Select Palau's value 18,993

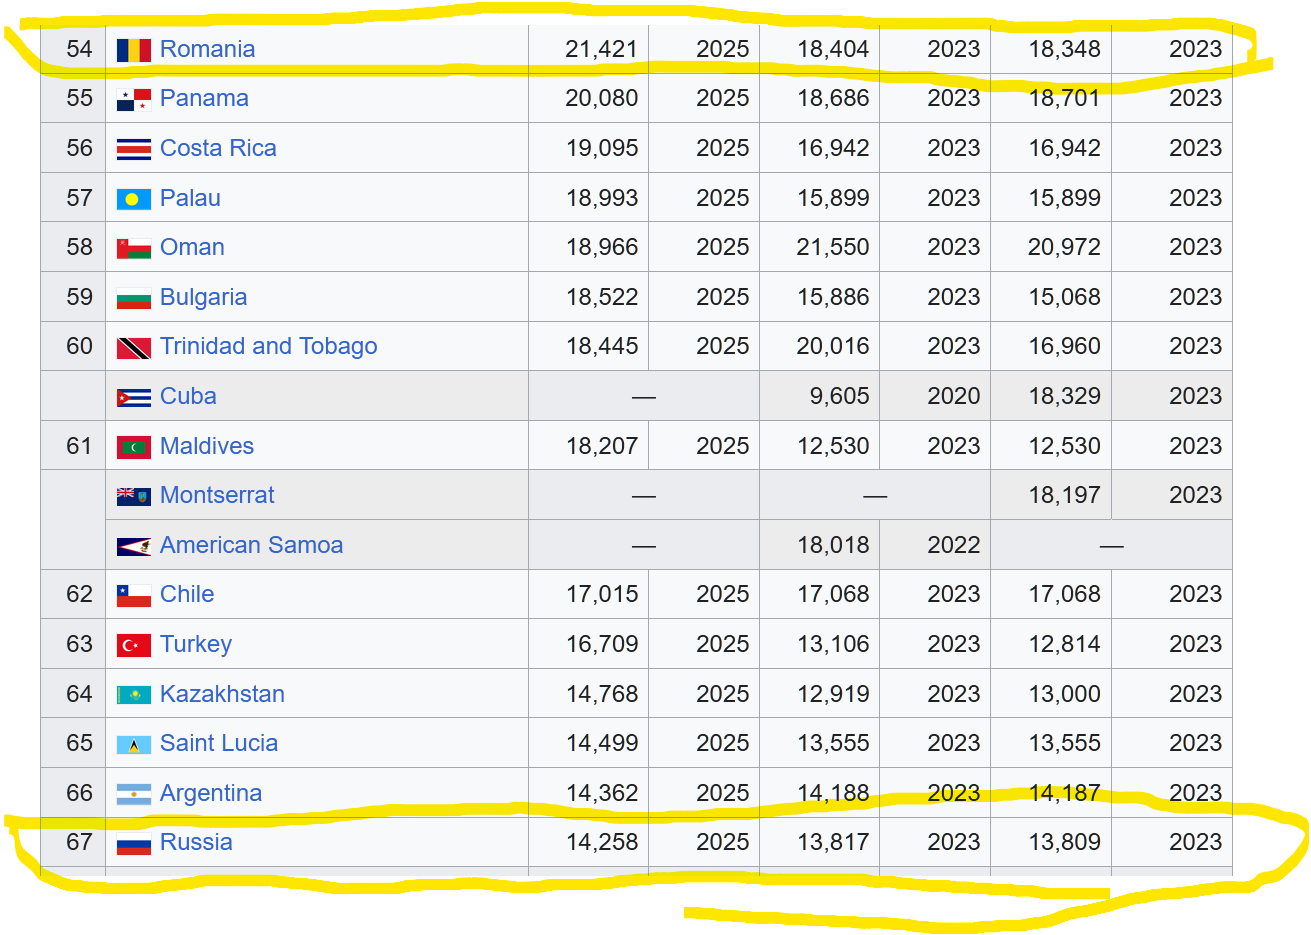tap(601, 198)
